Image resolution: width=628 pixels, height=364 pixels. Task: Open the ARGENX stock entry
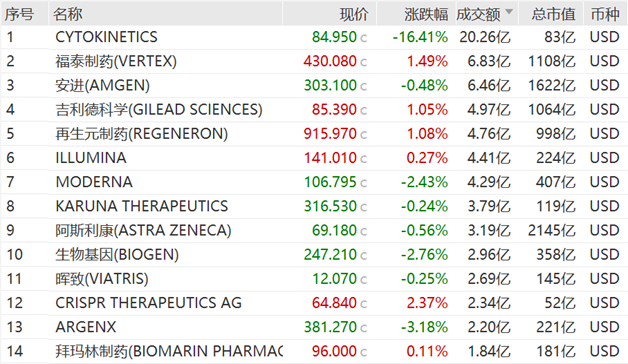(x=314, y=327)
